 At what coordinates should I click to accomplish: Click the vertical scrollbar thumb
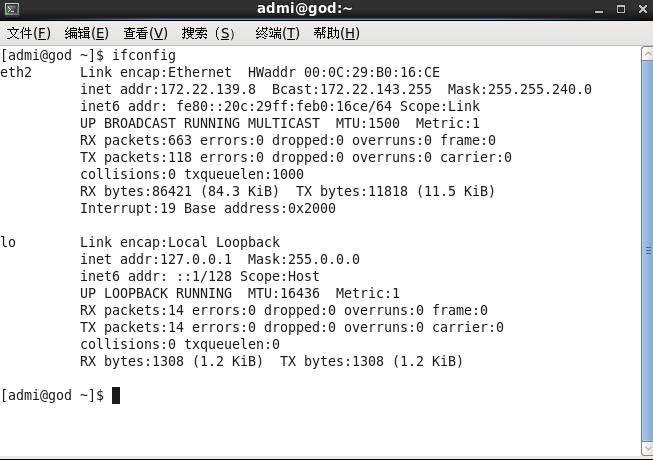(645, 250)
